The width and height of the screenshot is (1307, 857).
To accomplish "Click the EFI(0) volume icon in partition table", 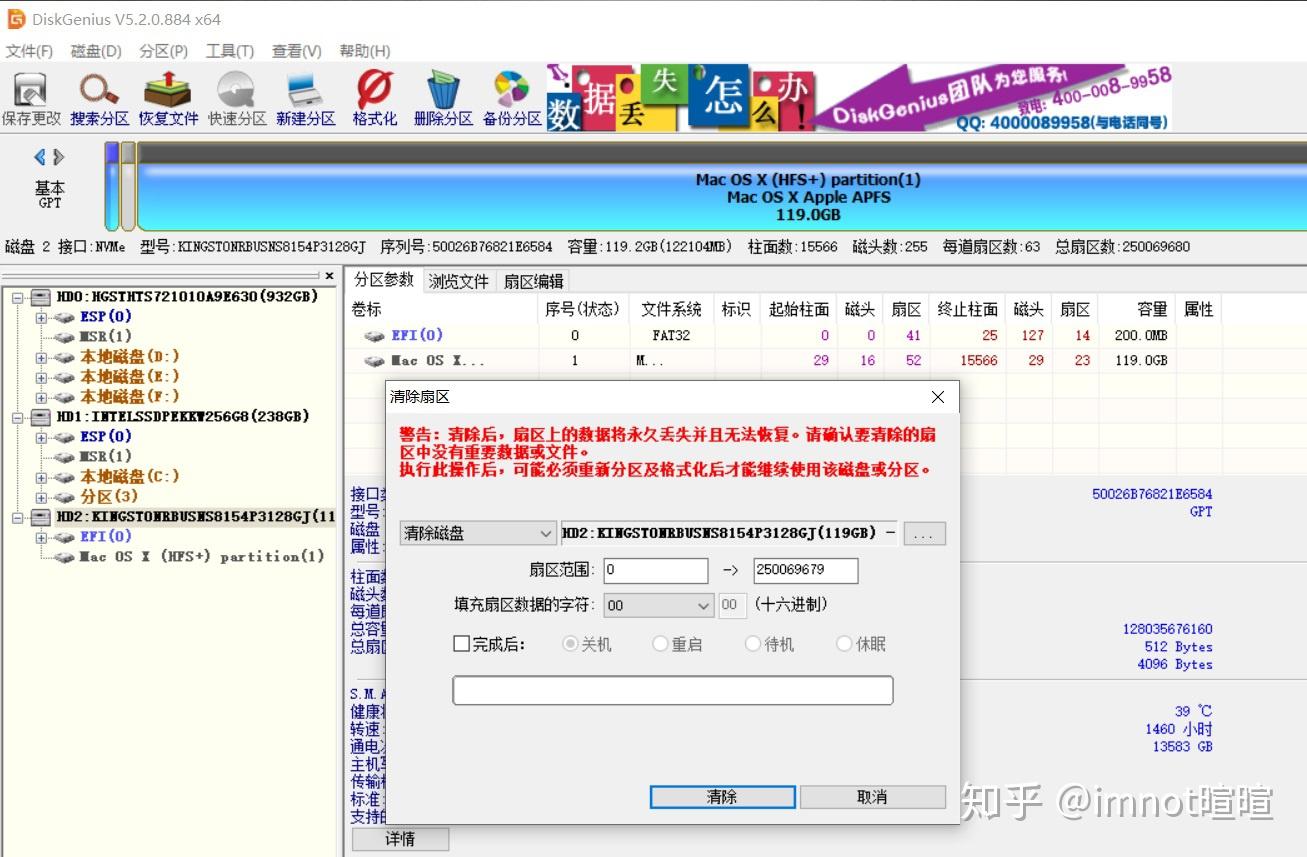I will [x=374, y=336].
